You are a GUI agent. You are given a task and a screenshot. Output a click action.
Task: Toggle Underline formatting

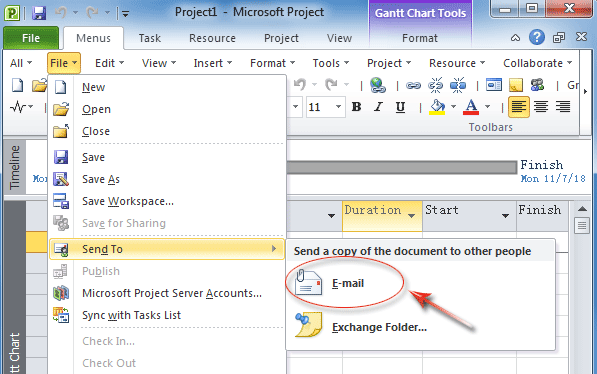400,107
